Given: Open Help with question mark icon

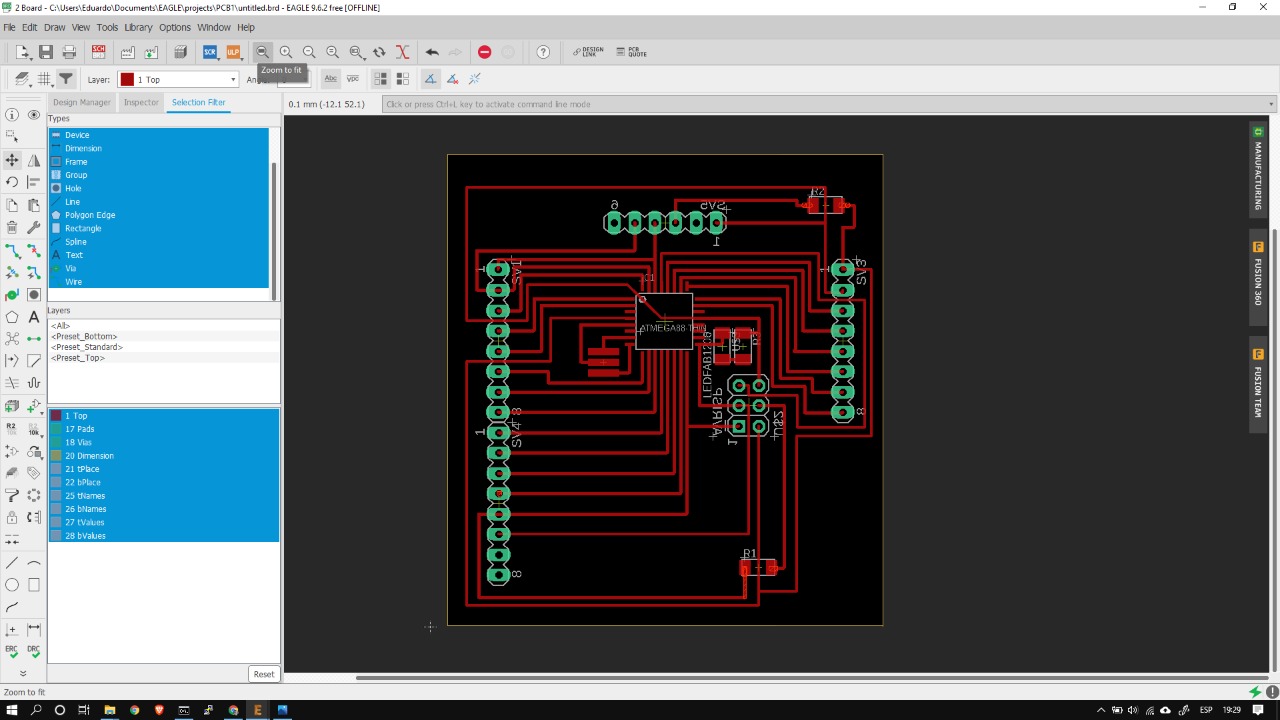Looking at the screenshot, I should tap(543, 52).
